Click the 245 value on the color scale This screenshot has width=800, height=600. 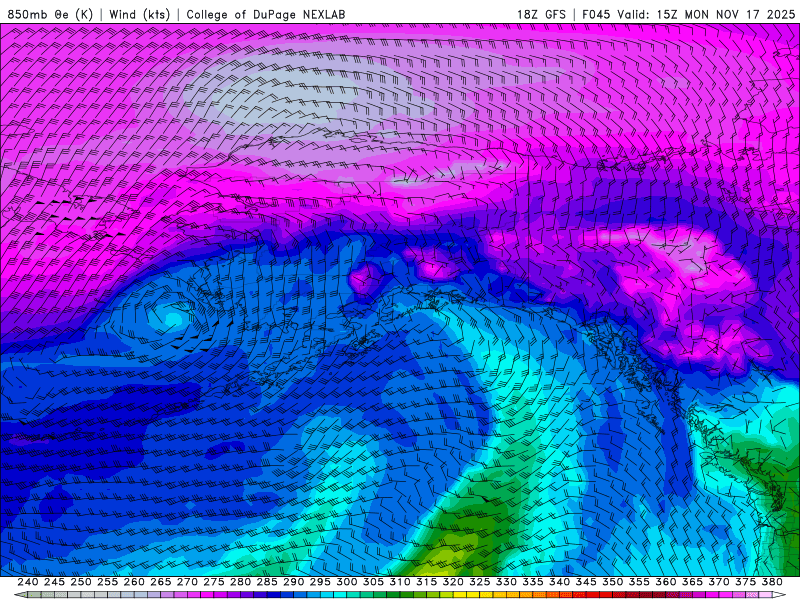tap(55, 582)
